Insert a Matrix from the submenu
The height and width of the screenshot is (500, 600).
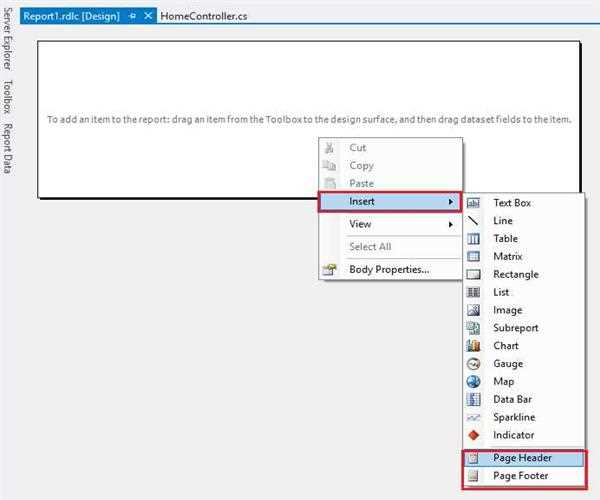point(507,257)
